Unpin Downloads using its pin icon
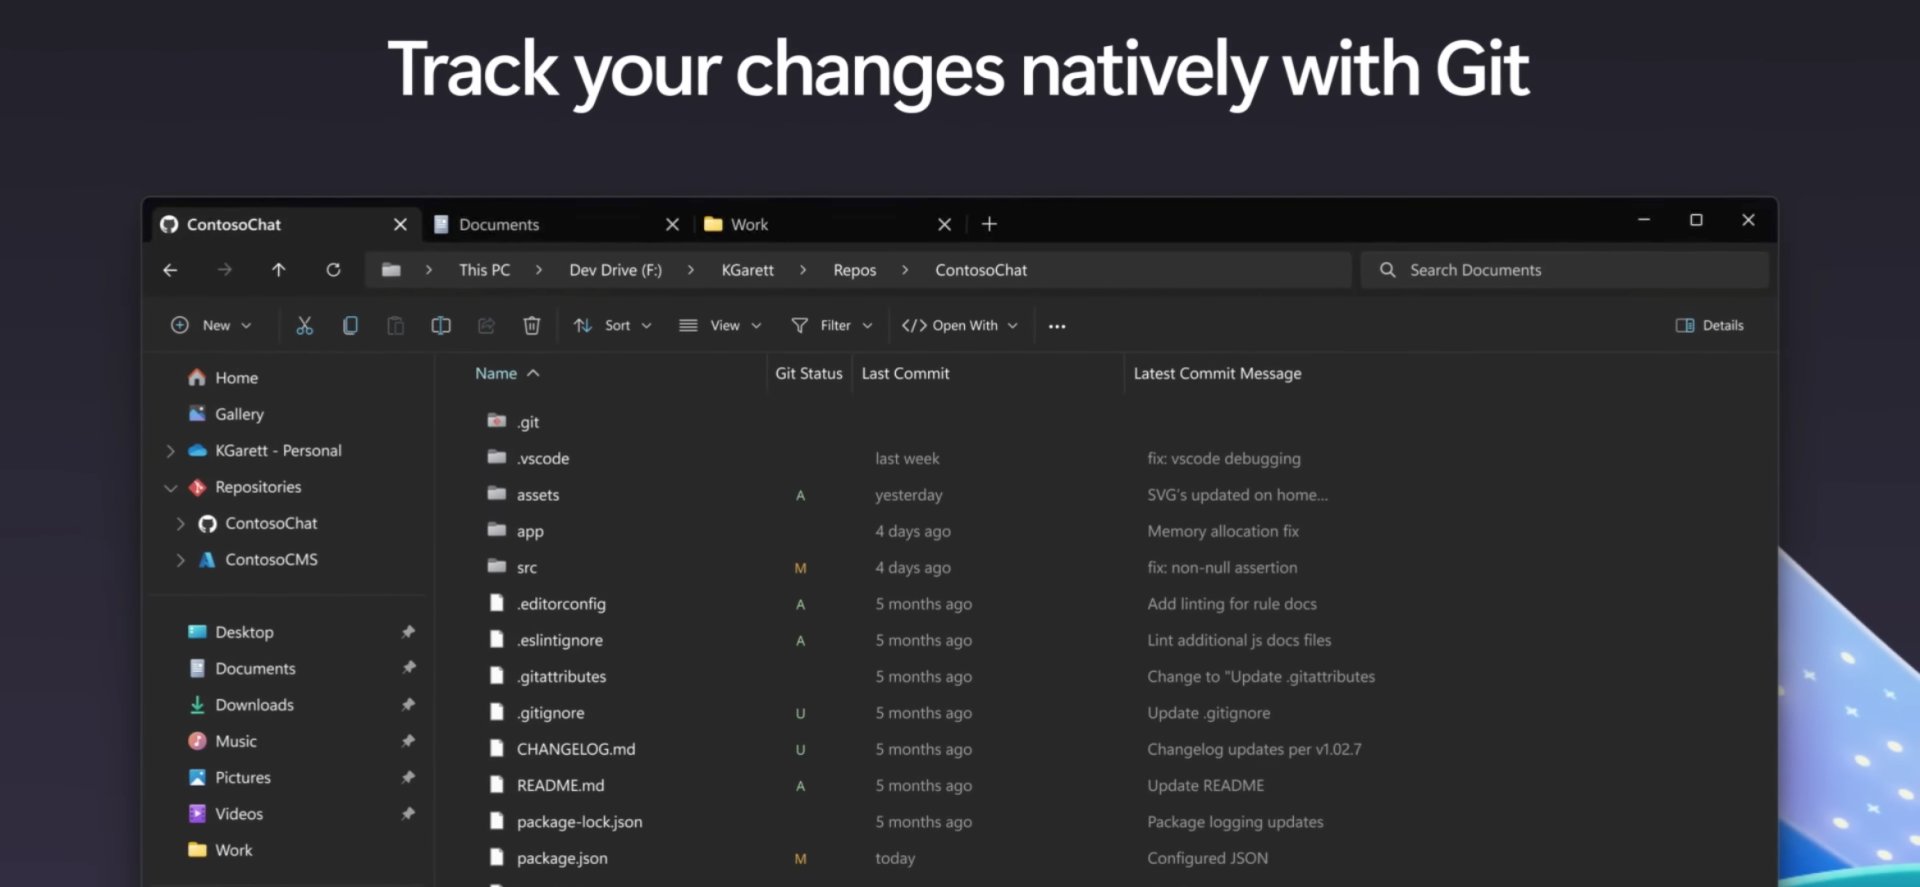 point(408,705)
